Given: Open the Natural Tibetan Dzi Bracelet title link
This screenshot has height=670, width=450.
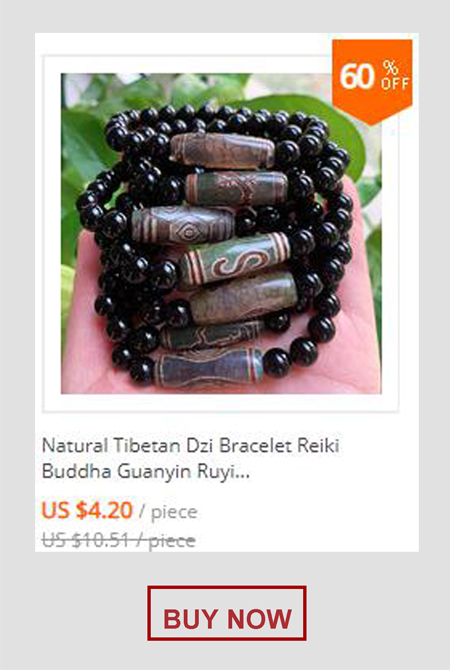Looking at the screenshot, I should click(x=191, y=458).
